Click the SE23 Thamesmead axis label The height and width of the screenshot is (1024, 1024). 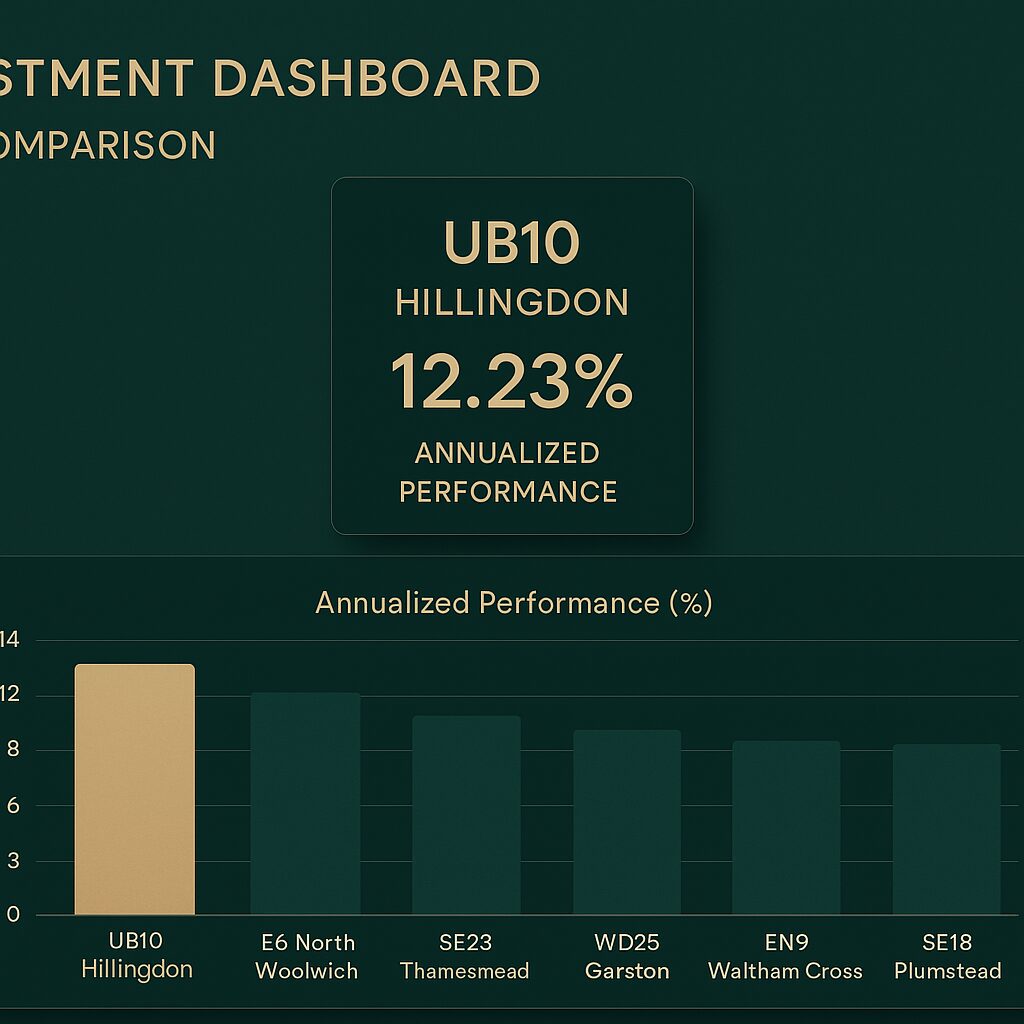pyautogui.click(x=464, y=956)
